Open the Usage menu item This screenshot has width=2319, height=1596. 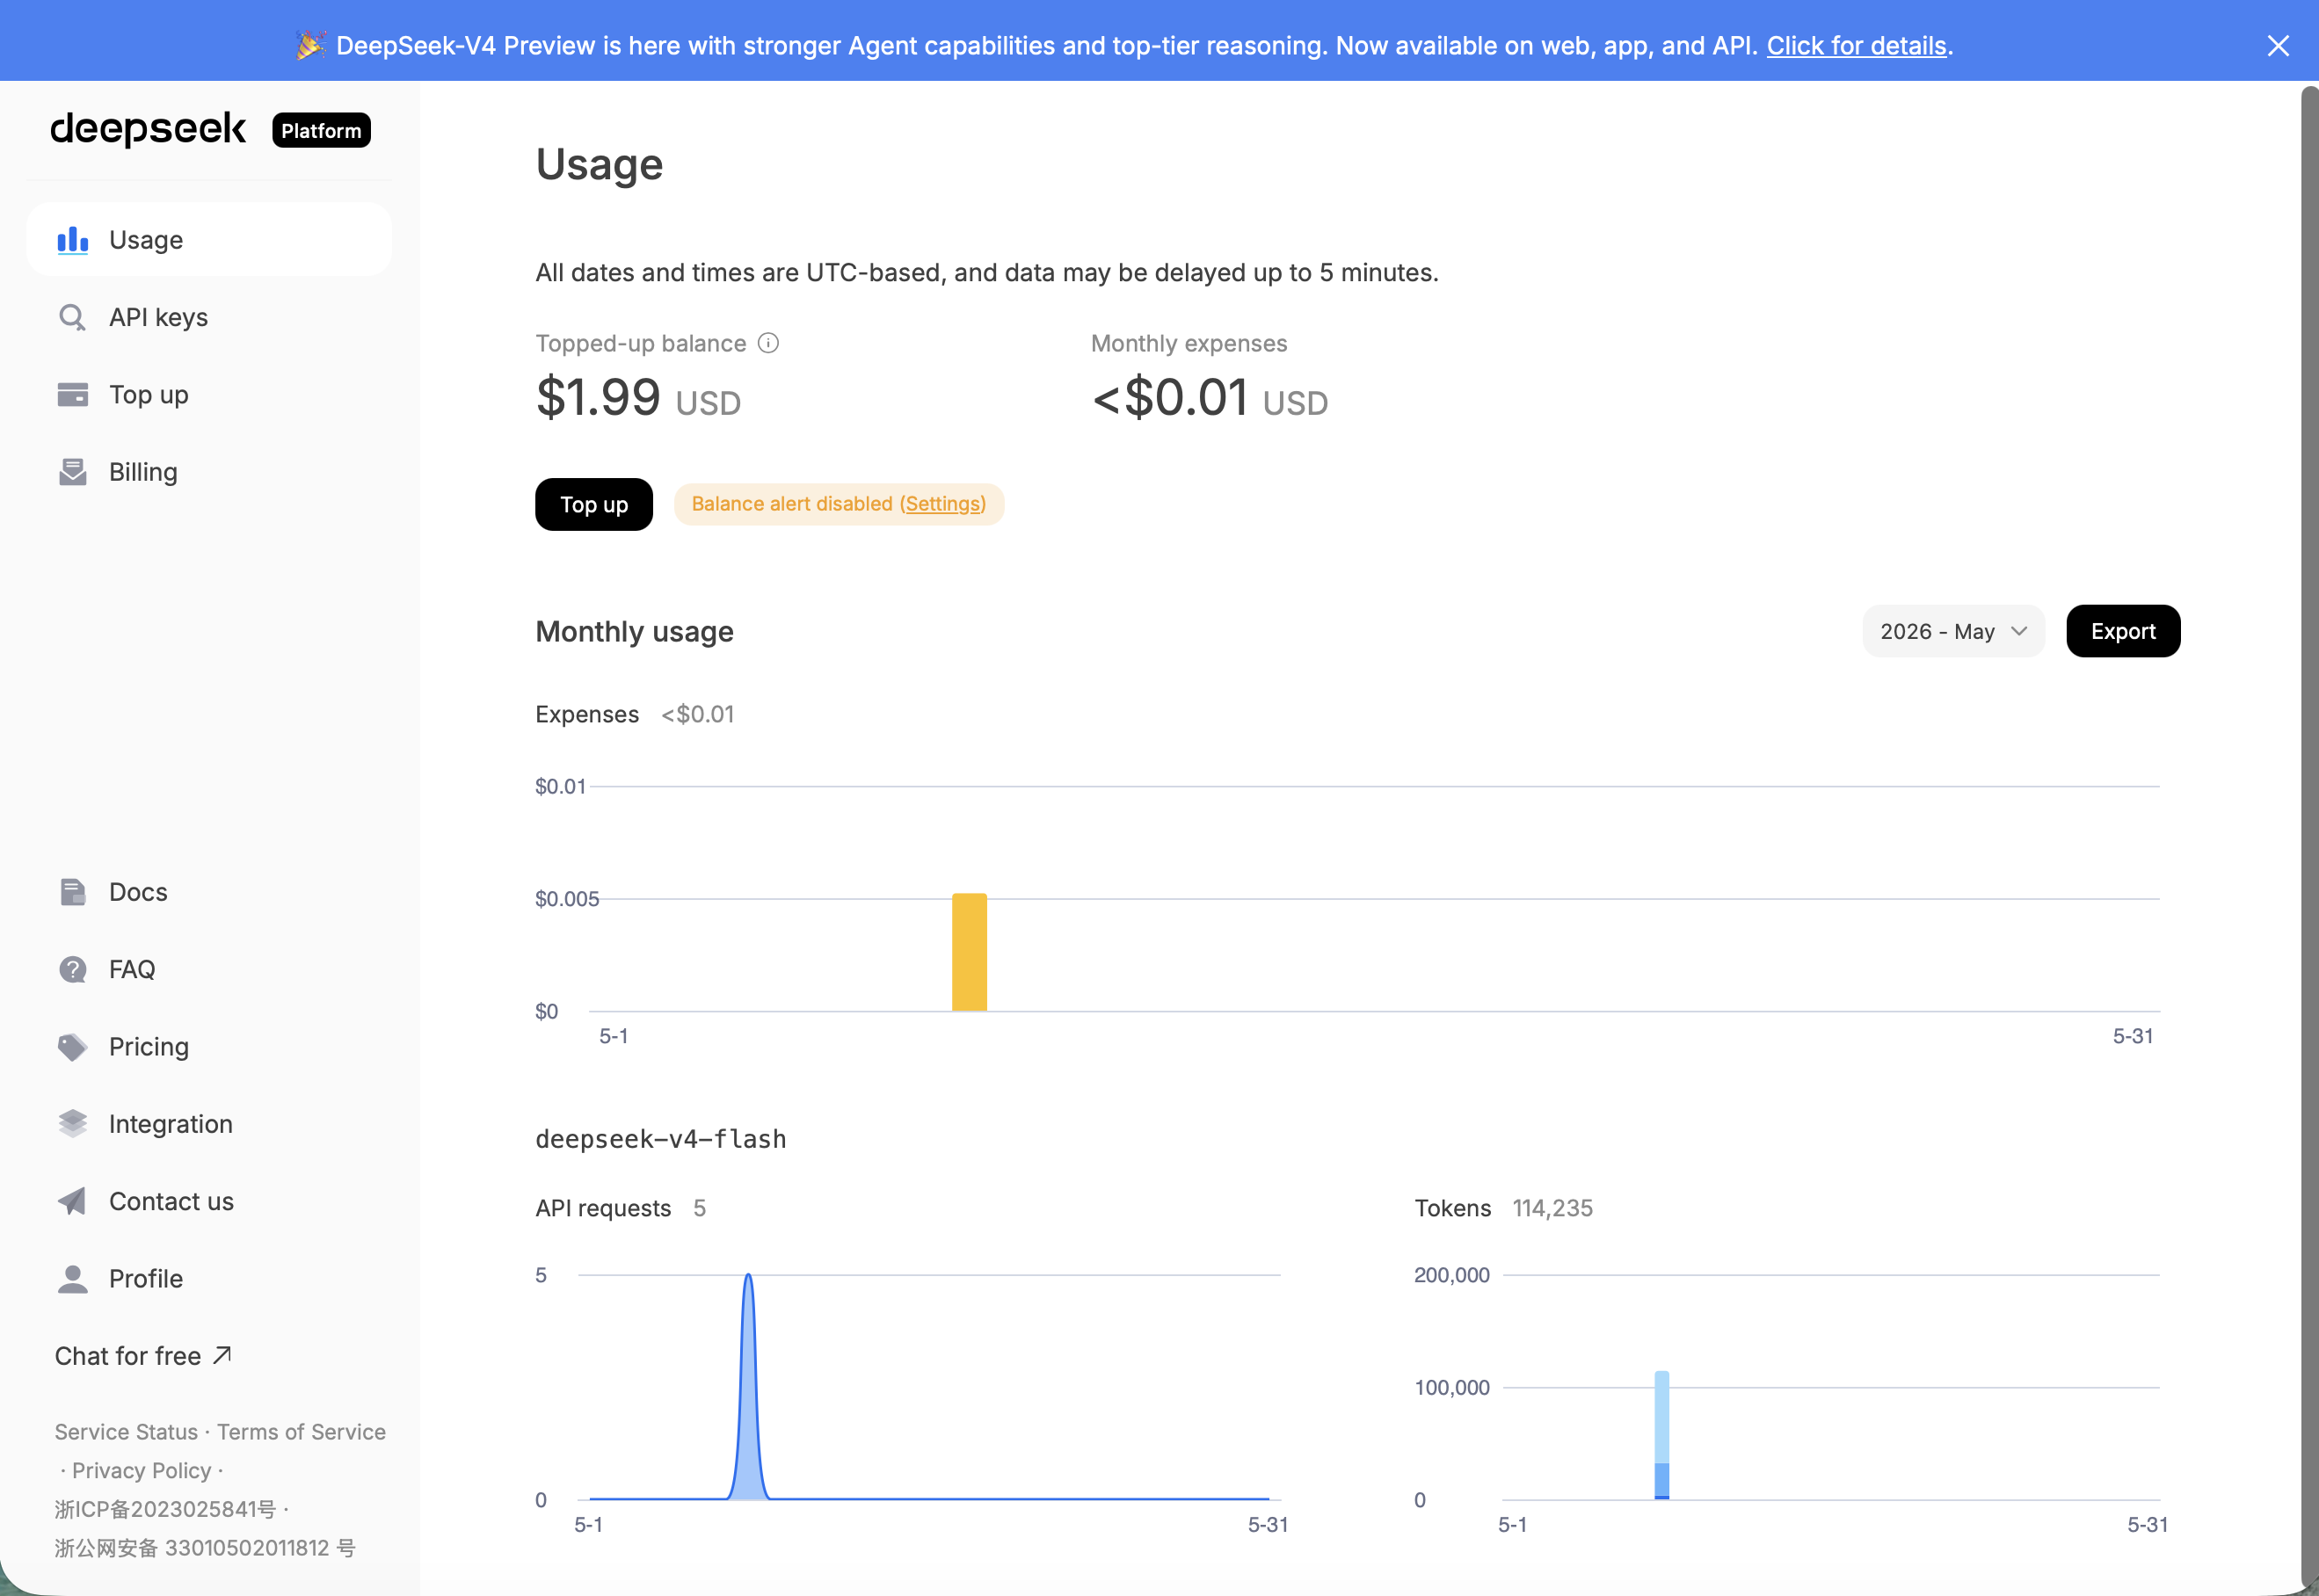(x=208, y=240)
